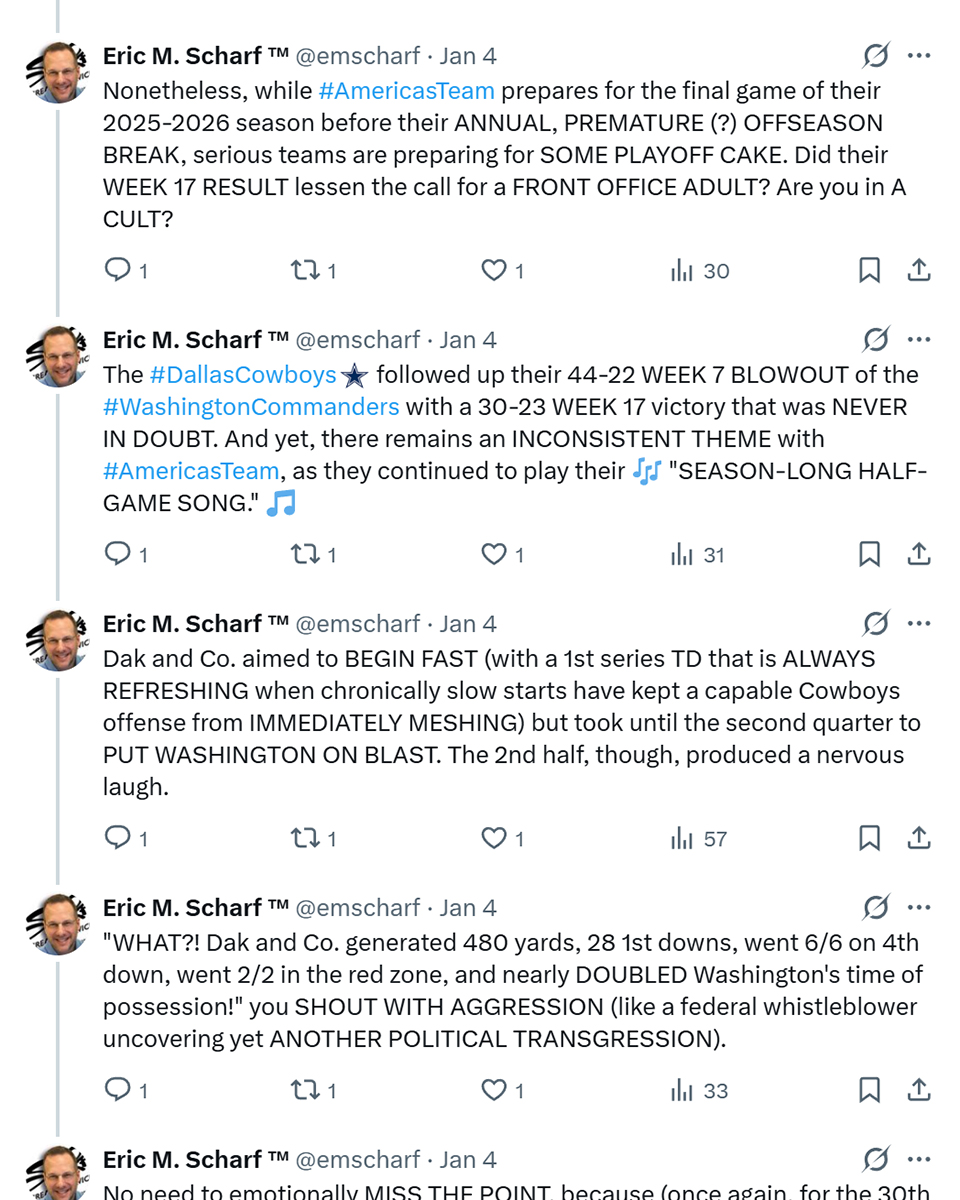Viewport: 960px width, 1200px height.
Task: Reply to the BEGIN FAST tweet
Action: pyautogui.click(x=118, y=838)
